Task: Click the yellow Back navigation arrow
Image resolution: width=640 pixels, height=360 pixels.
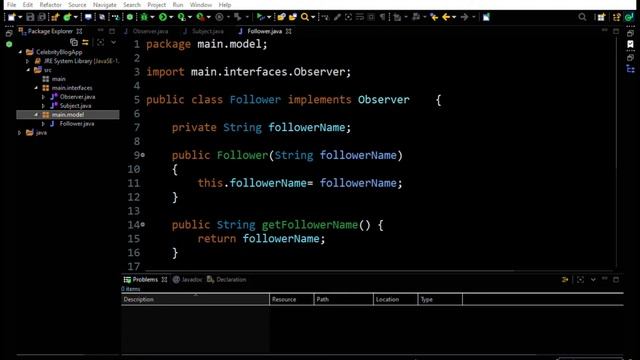Action: click(x=446, y=17)
